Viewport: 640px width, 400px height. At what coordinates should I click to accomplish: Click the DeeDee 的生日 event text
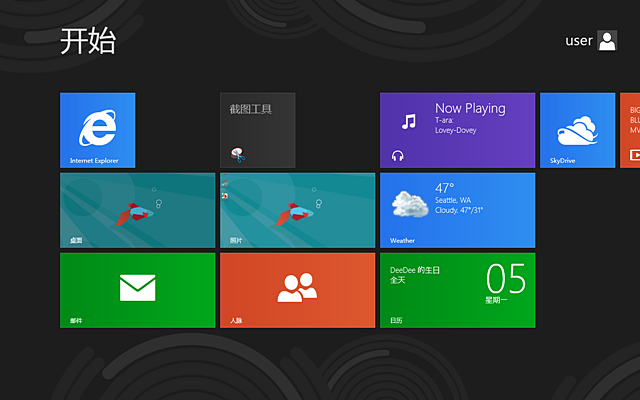coord(415,270)
